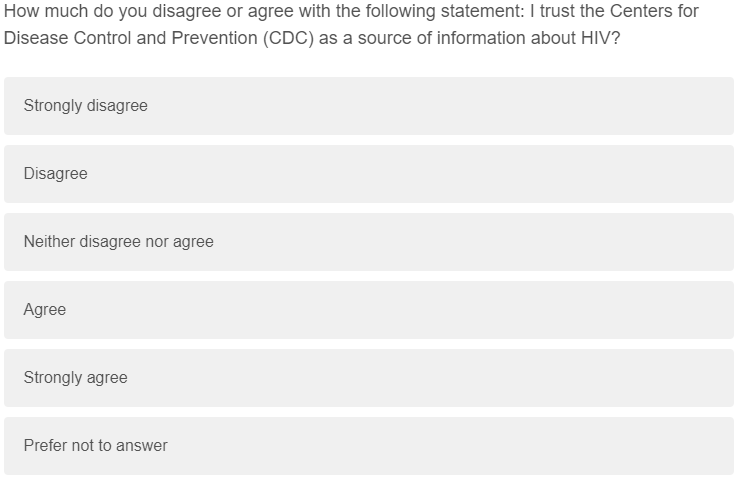Image resolution: width=739 pixels, height=487 pixels.
Task: Choose "Disagree" as your response
Action: (x=368, y=174)
